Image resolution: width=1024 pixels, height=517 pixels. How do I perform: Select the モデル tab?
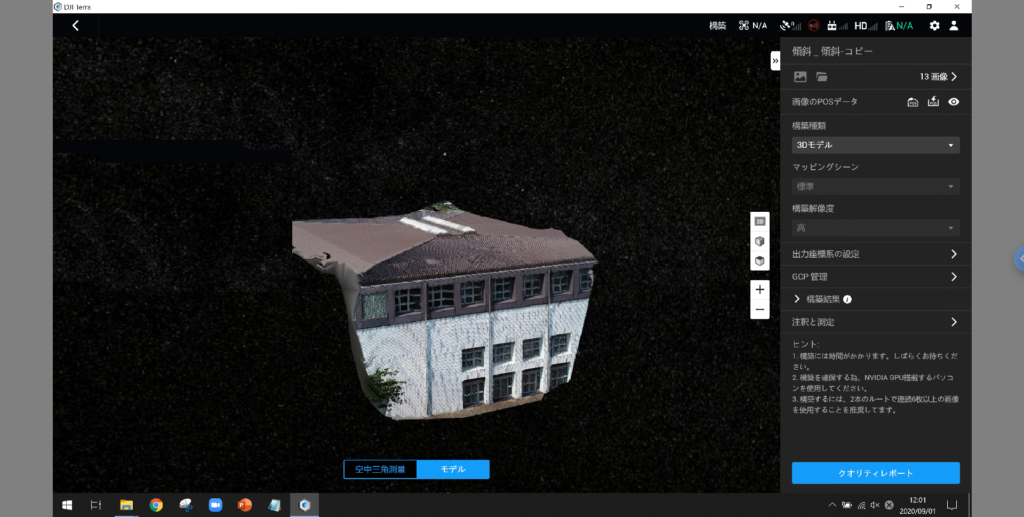coord(453,469)
